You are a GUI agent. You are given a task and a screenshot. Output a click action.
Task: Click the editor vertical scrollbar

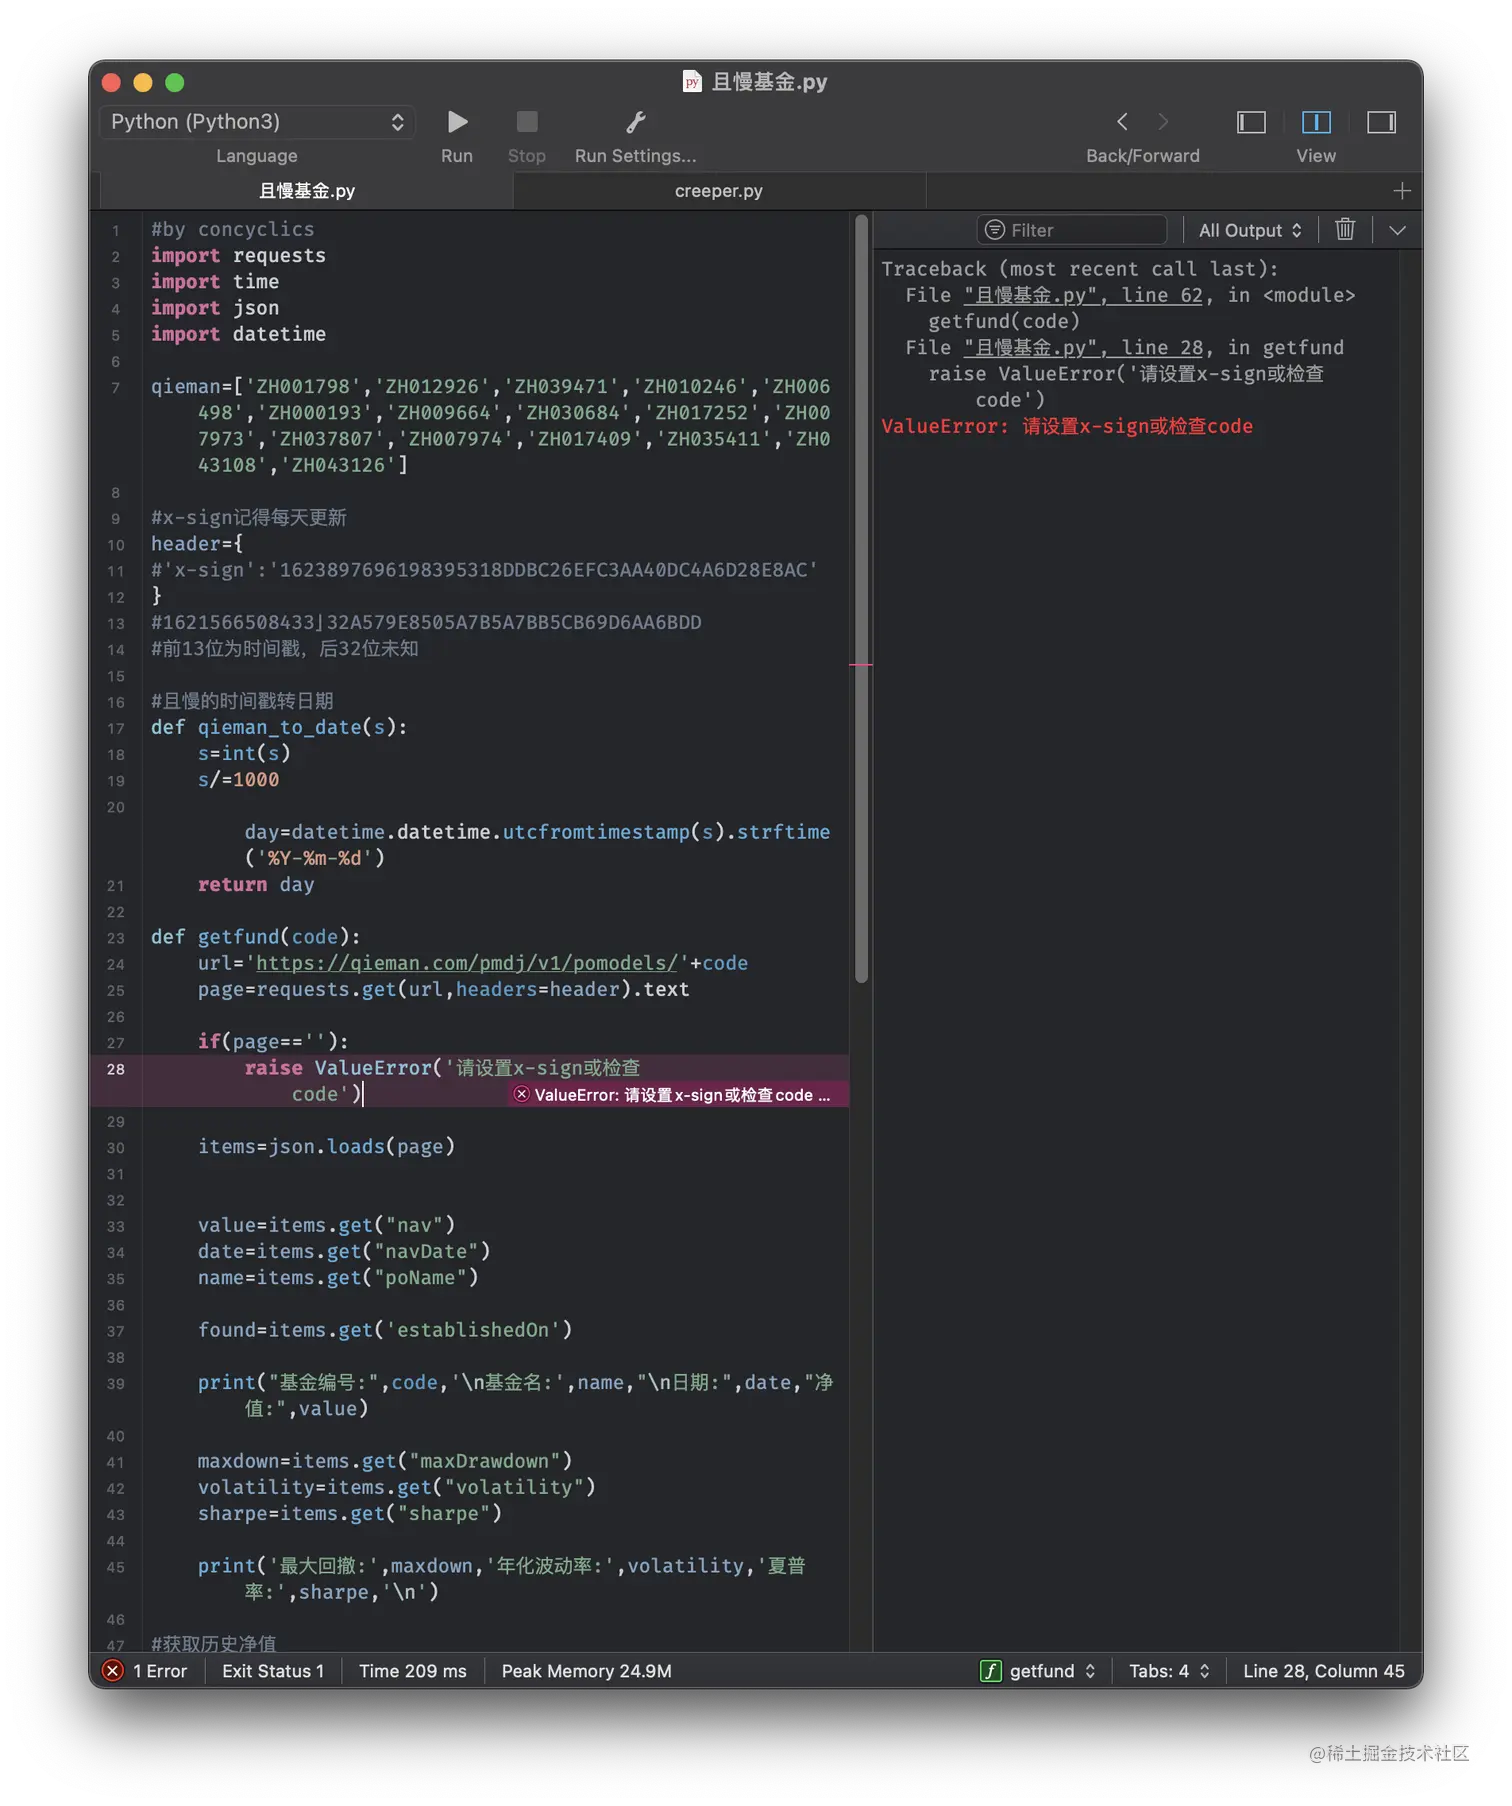click(861, 600)
